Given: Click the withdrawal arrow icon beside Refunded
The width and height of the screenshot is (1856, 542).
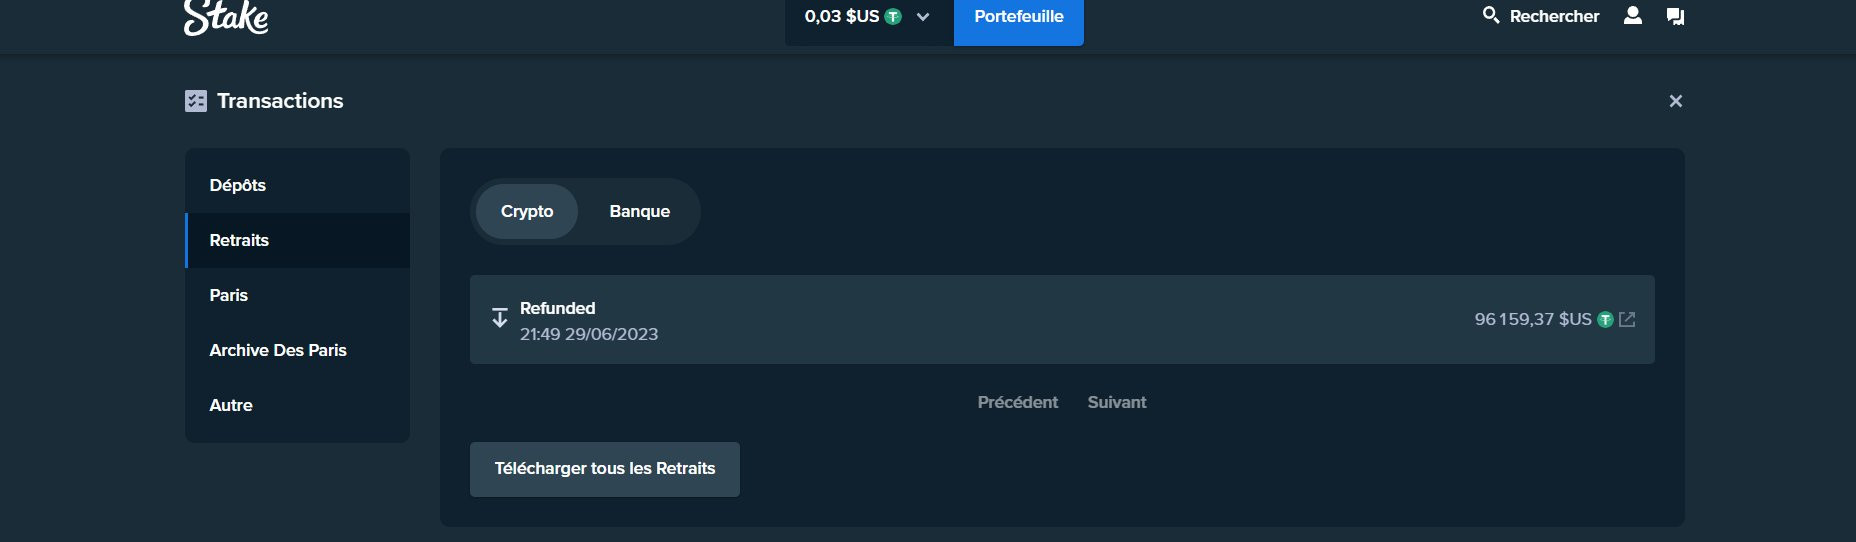Looking at the screenshot, I should point(500,318).
